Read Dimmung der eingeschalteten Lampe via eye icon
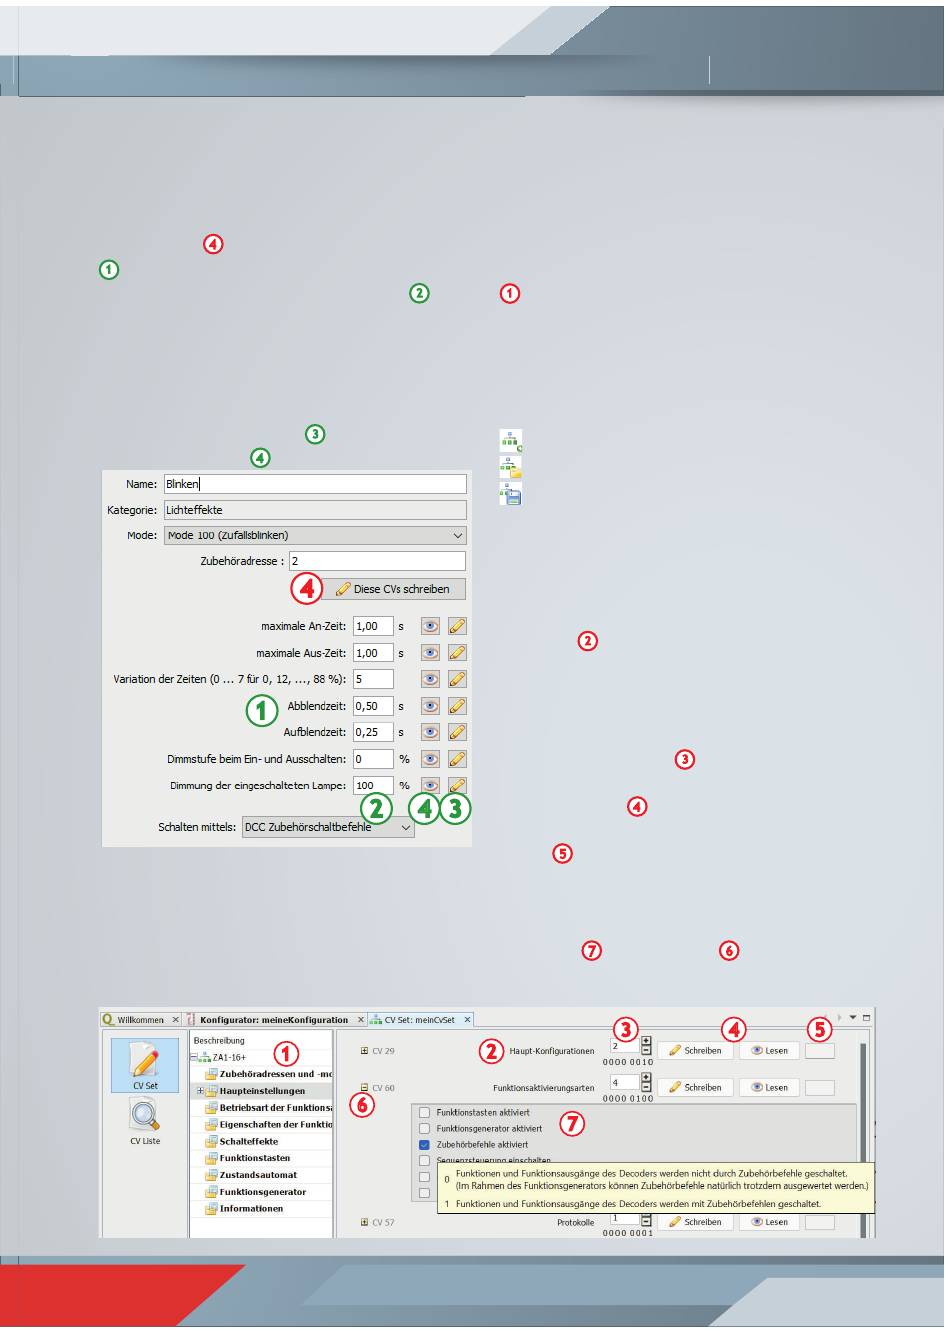 (x=430, y=785)
